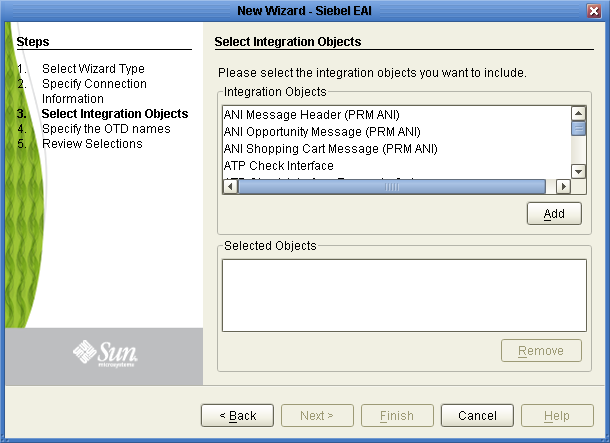Screen dimensions: 610x443
Task: Click step 1 Select Wizard Type
Action: pos(93,69)
